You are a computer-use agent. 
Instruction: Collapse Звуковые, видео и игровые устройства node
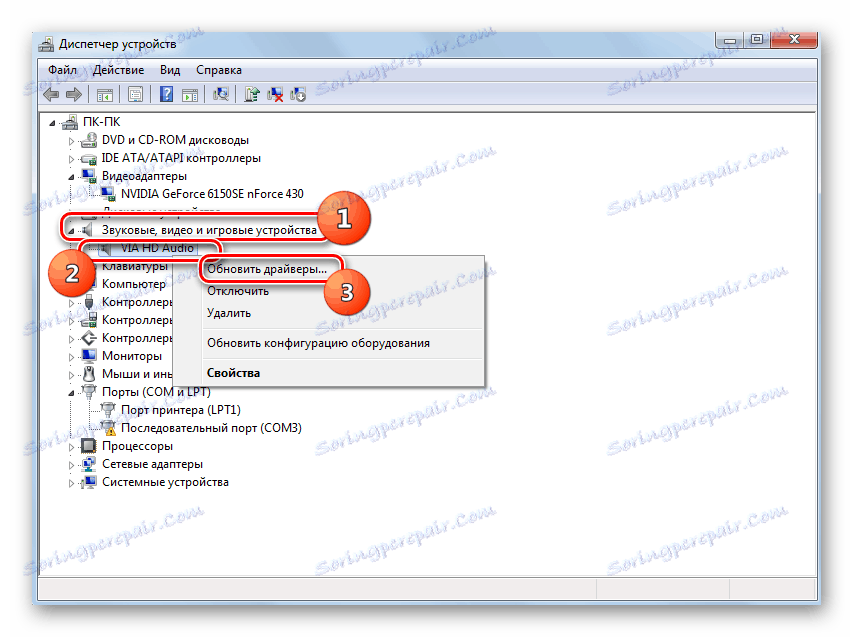pos(71,231)
